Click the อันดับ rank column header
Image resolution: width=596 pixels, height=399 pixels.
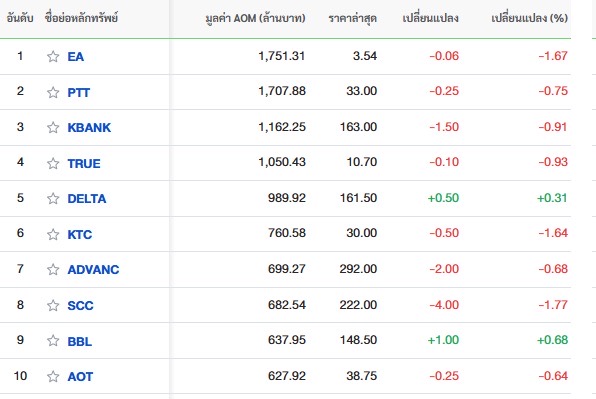click(20, 18)
